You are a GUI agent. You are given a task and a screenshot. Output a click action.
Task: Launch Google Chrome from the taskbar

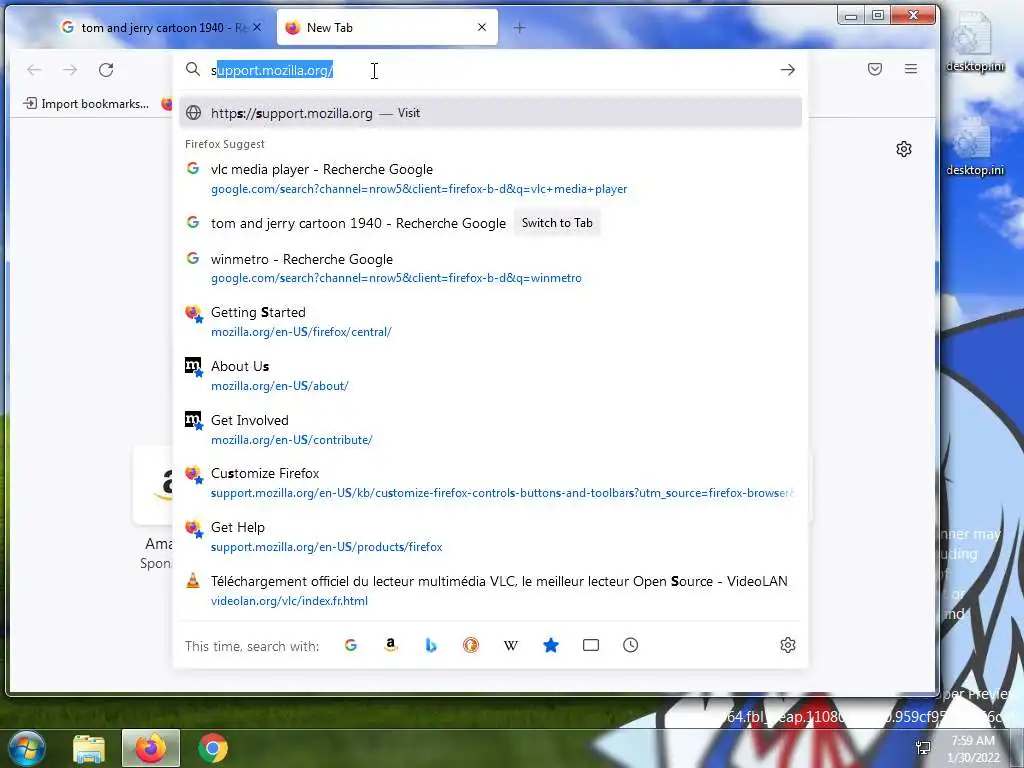click(x=213, y=748)
